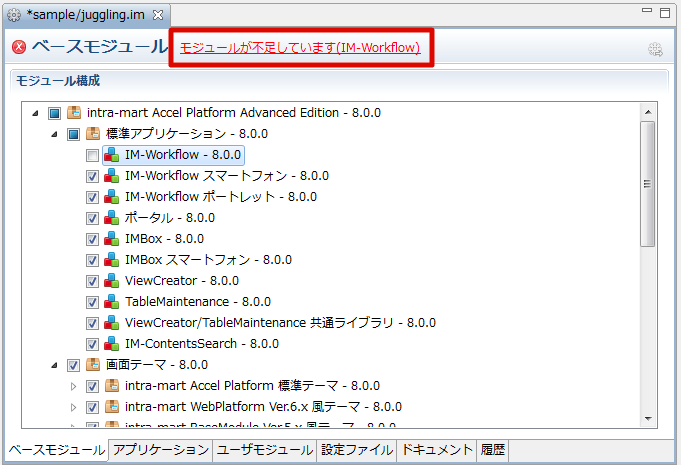Click the モジュール構成 section header
The width and height of the screenshot is (681, 465).
58,81
